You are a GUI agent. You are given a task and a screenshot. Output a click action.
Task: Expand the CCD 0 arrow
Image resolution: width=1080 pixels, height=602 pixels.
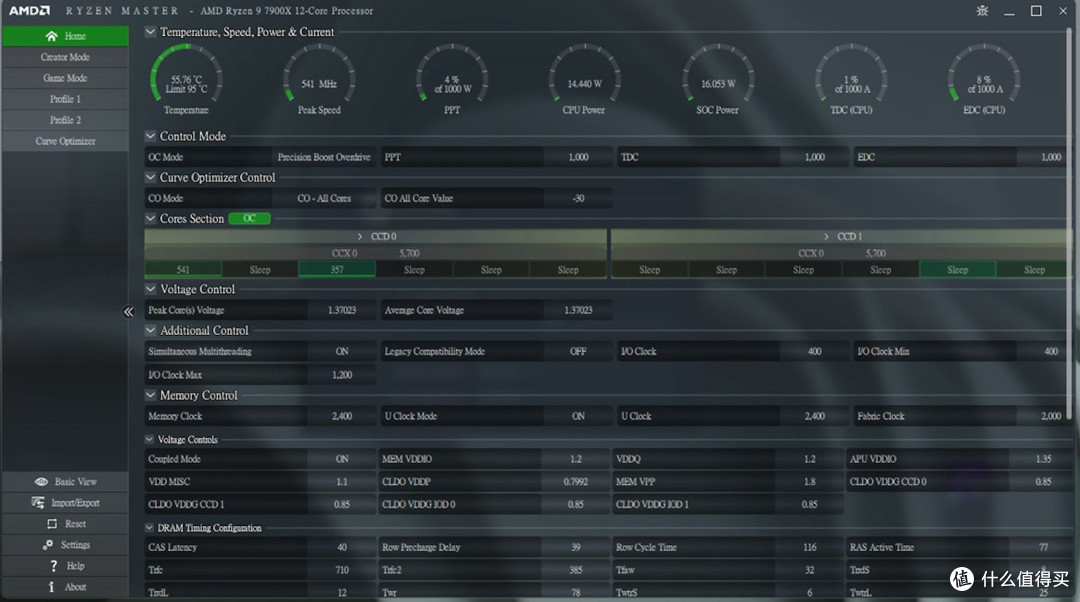(x=360, y=236)
